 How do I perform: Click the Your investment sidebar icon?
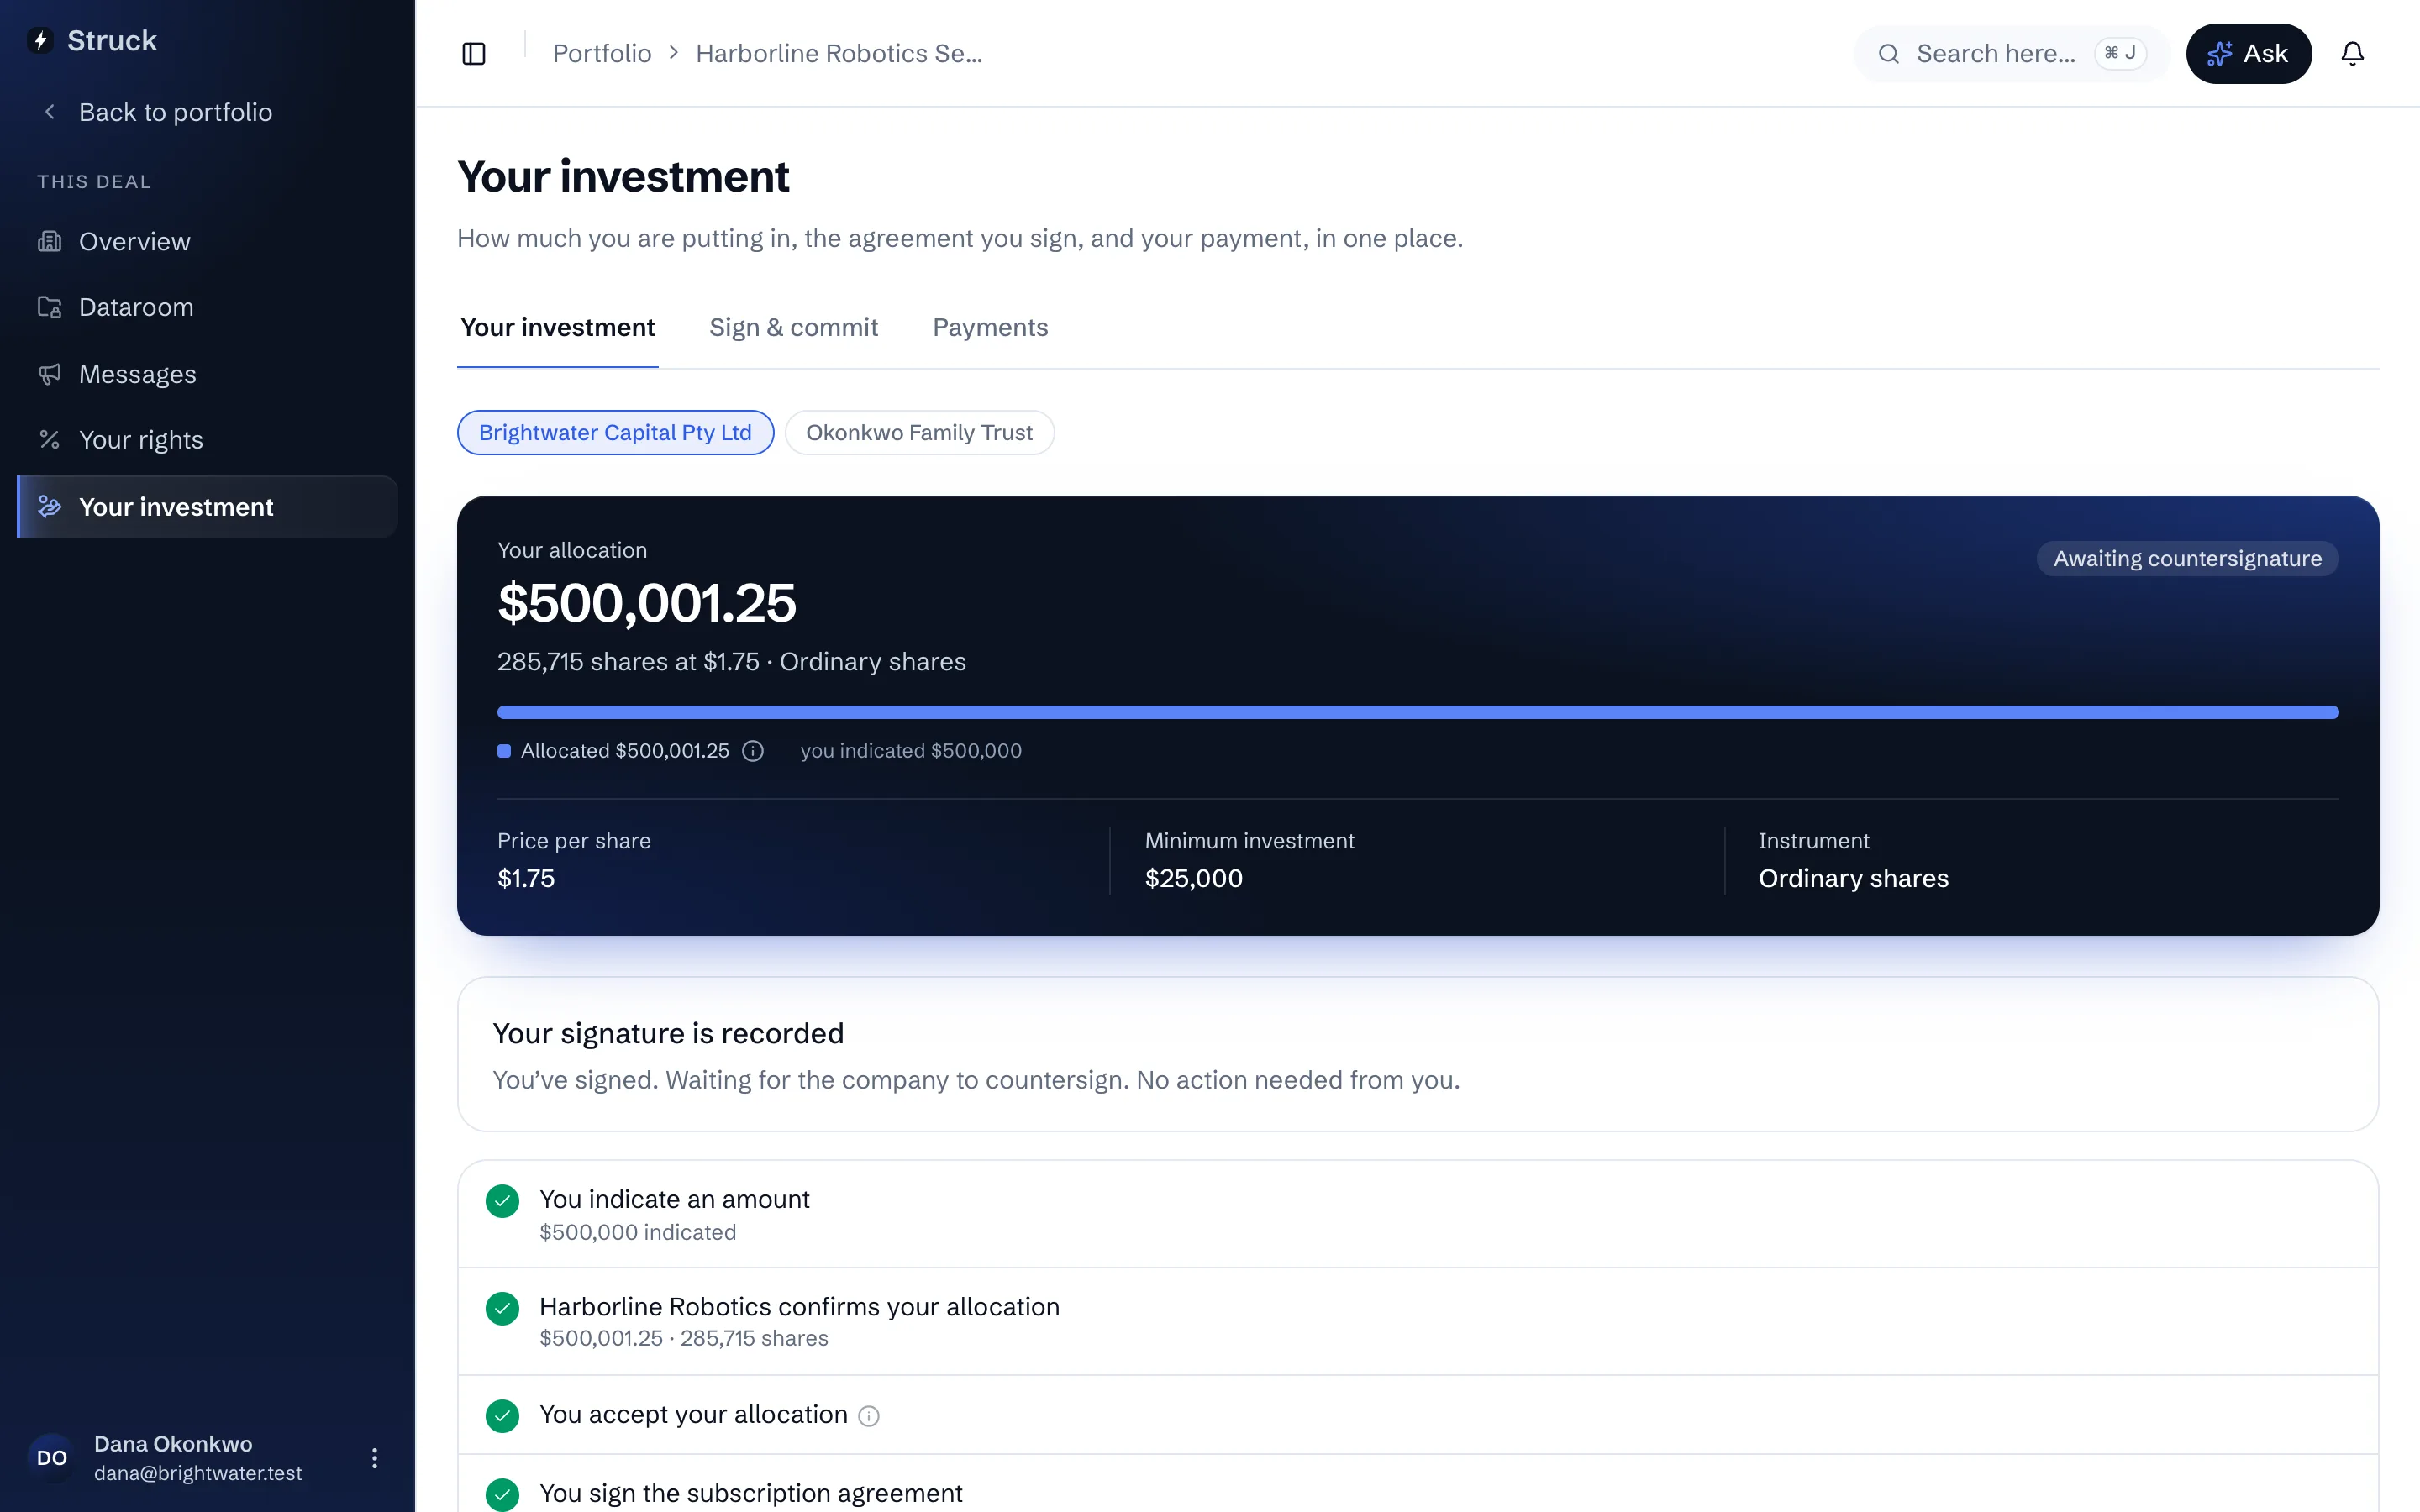click(49, 506)
